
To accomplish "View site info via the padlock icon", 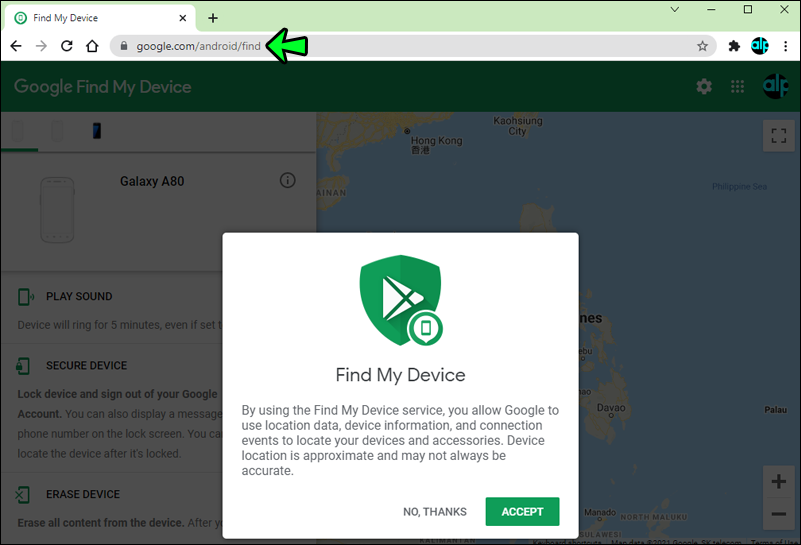I will 124,46.
